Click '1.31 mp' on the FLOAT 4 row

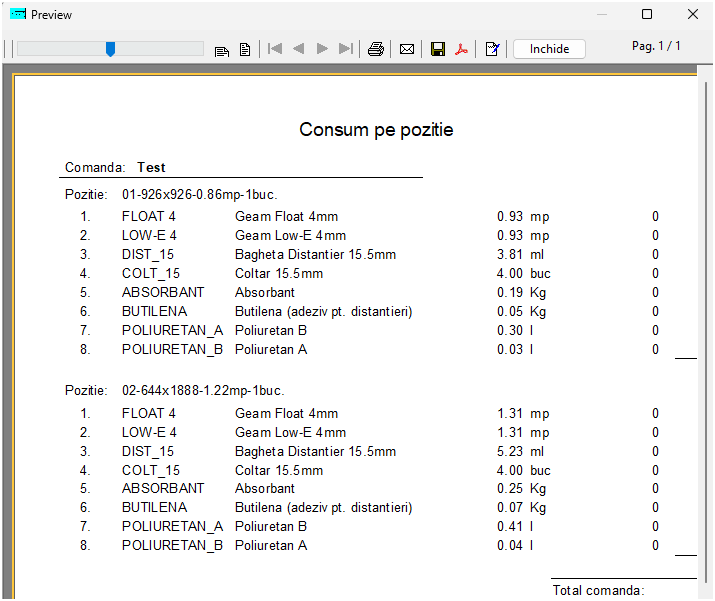(523, 414)
